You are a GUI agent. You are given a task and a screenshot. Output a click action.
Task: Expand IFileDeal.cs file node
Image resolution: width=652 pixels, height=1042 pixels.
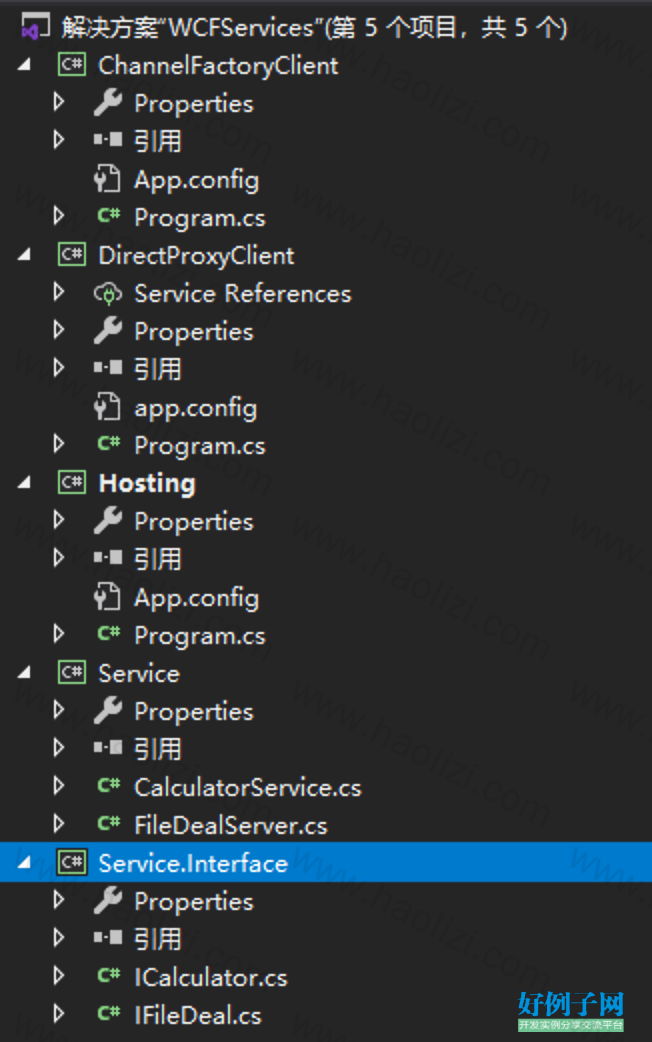pyautogui.click(x=59, y=1014)
